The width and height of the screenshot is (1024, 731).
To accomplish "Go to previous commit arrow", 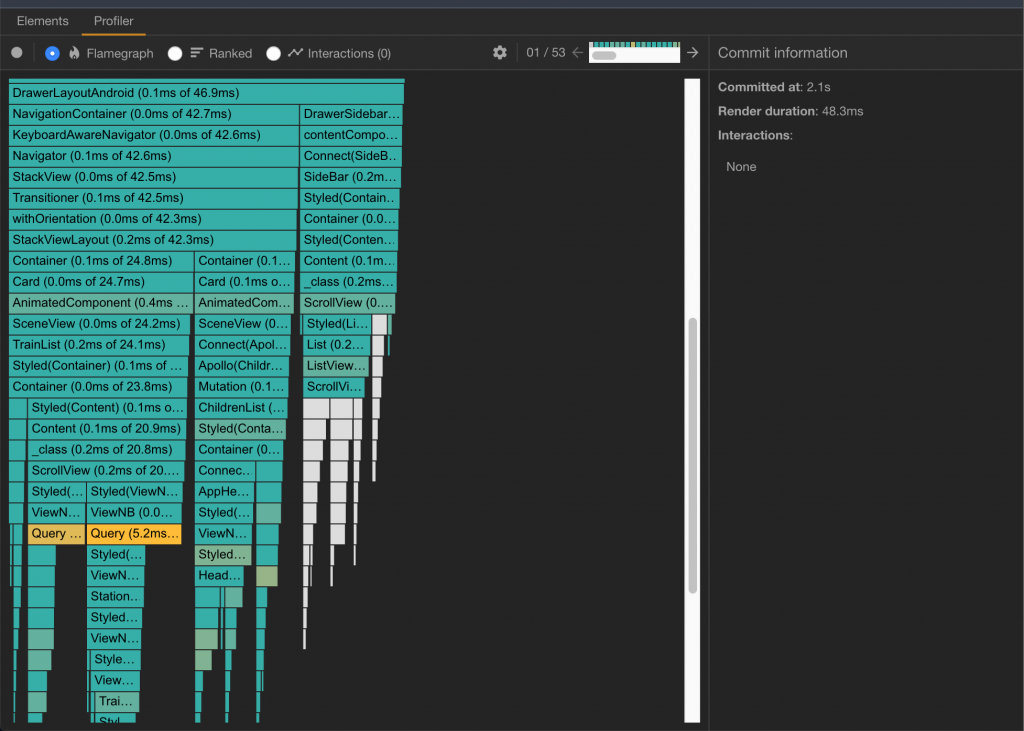I will (x=577, y=53).
